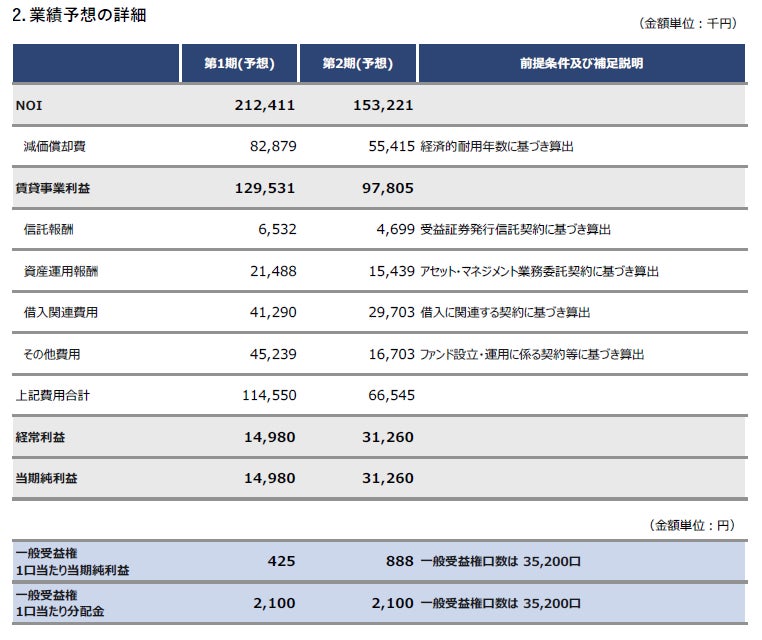Click the NOI row label

click(x=29, y=105)
